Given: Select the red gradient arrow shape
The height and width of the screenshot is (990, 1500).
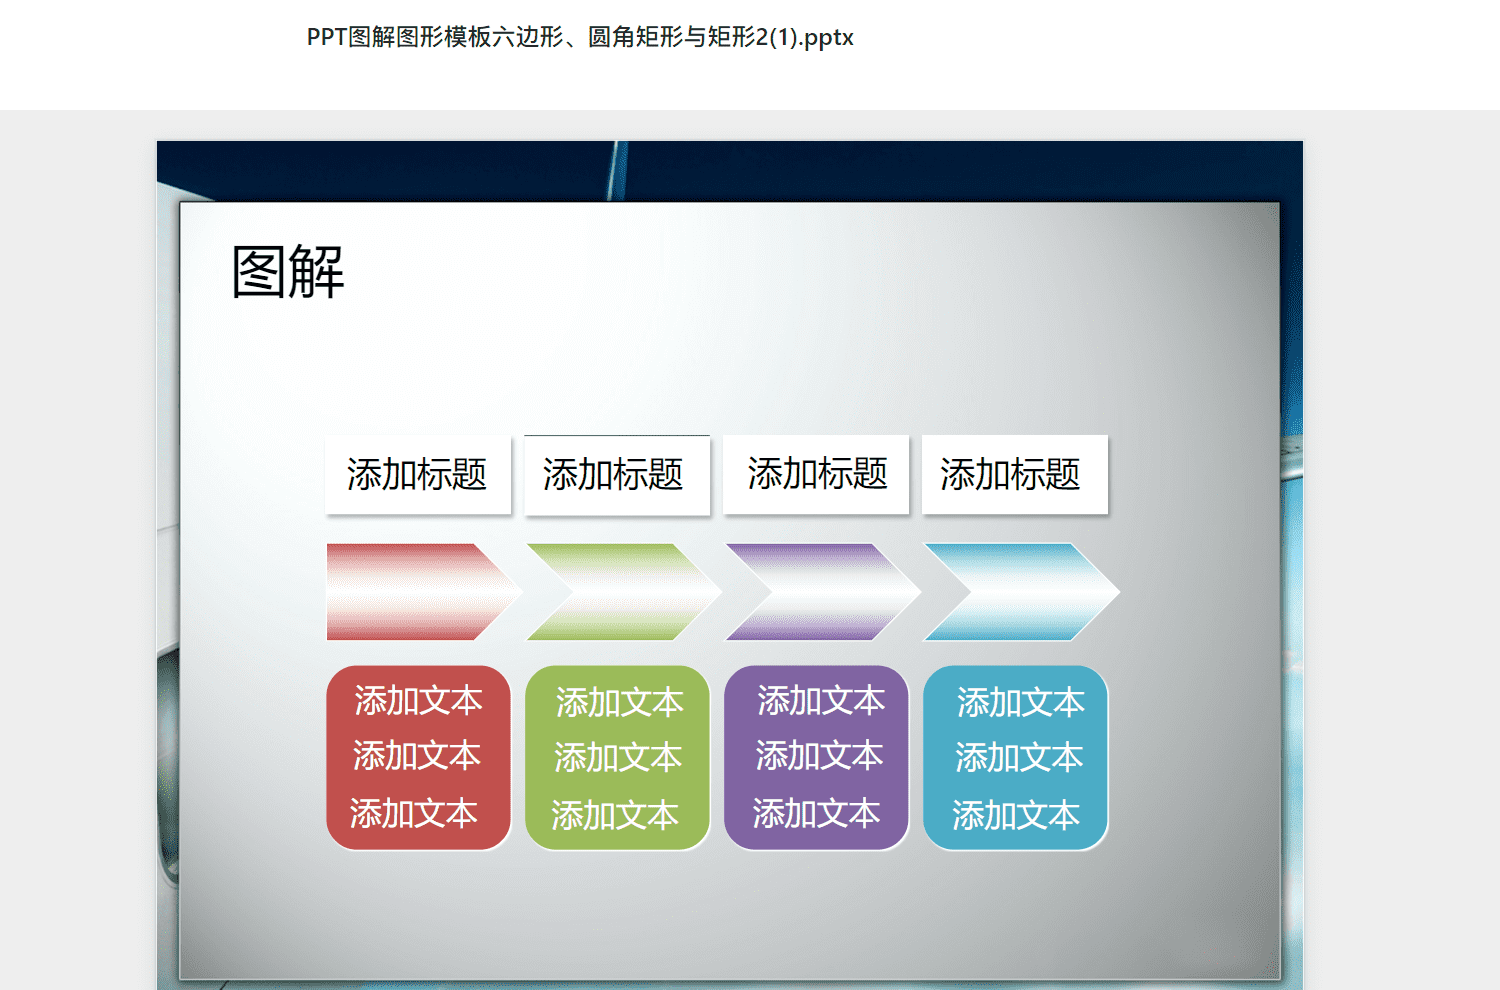Looking at the screenshot, I should 424,592.
